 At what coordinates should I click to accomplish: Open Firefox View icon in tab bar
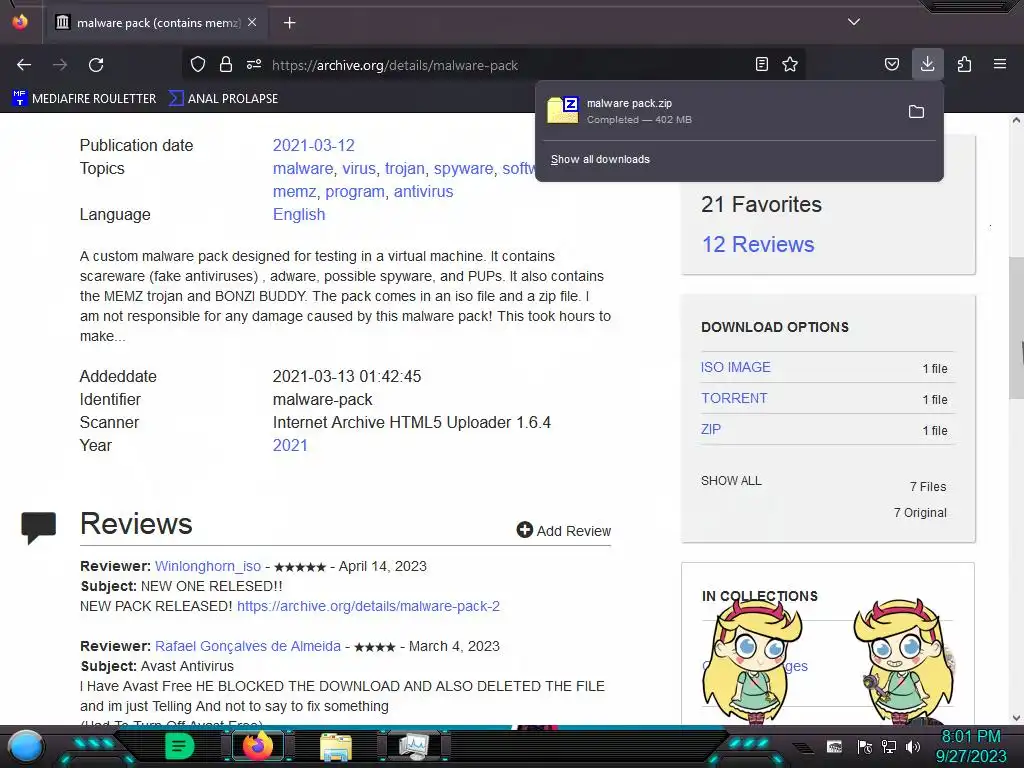[20, 22]
